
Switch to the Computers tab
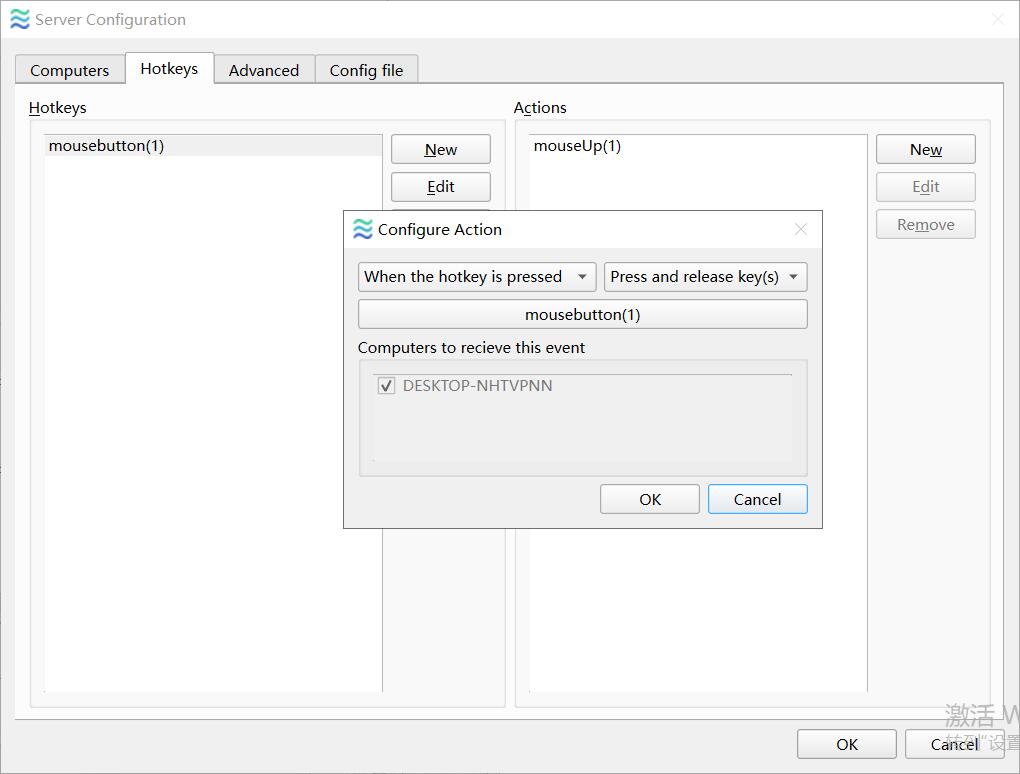tap(69, 70)
